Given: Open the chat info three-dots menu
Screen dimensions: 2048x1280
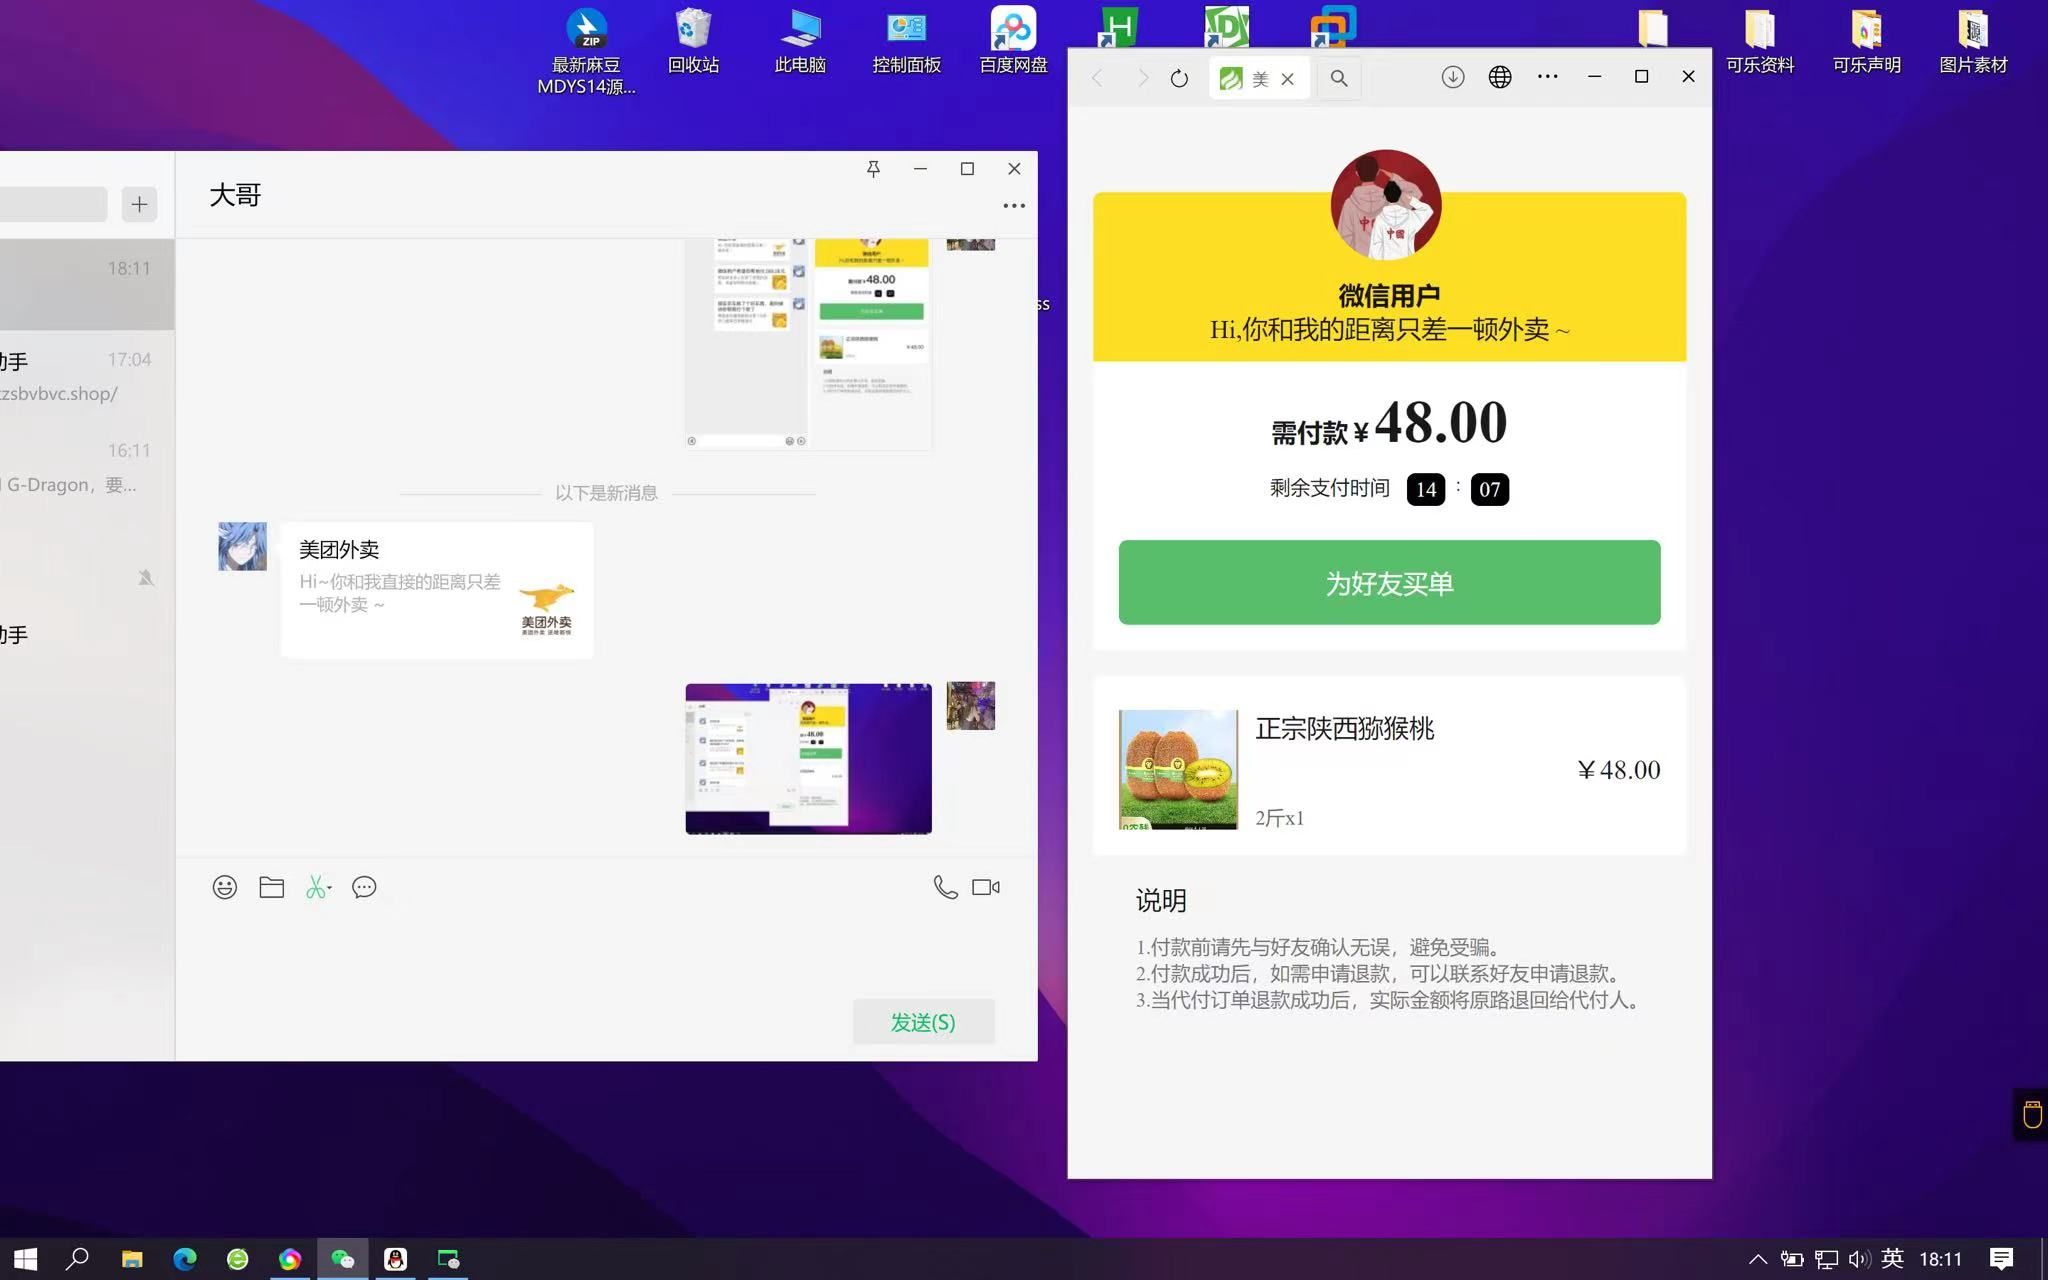Looking at the screenshot, I should pos(1014,206).
